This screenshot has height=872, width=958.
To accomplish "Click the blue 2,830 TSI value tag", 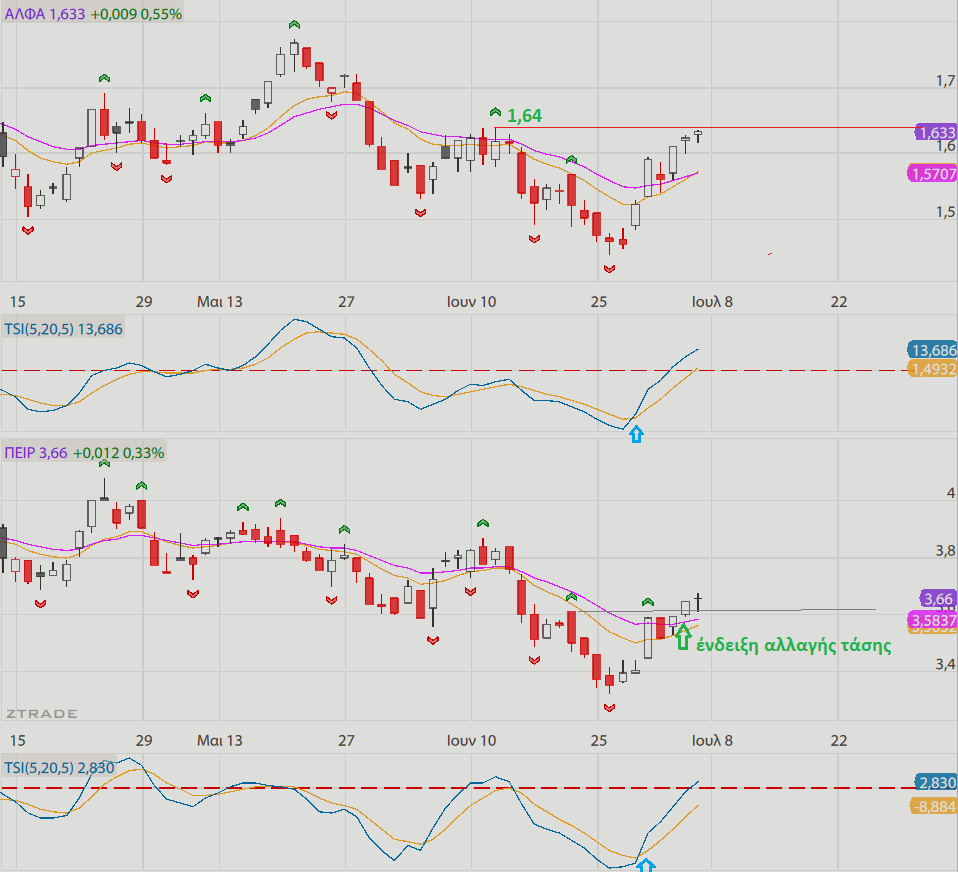I will [x=936, y=783].
